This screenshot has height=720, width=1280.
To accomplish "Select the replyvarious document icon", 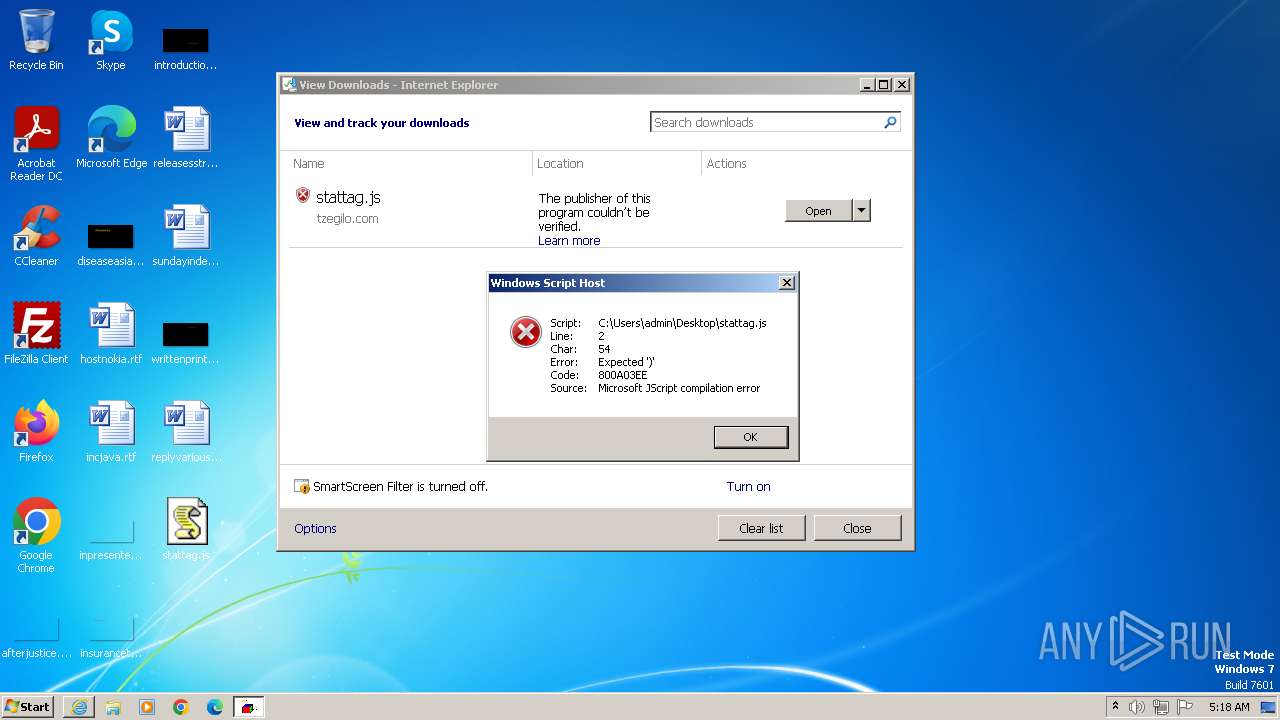I will point(186,432).
